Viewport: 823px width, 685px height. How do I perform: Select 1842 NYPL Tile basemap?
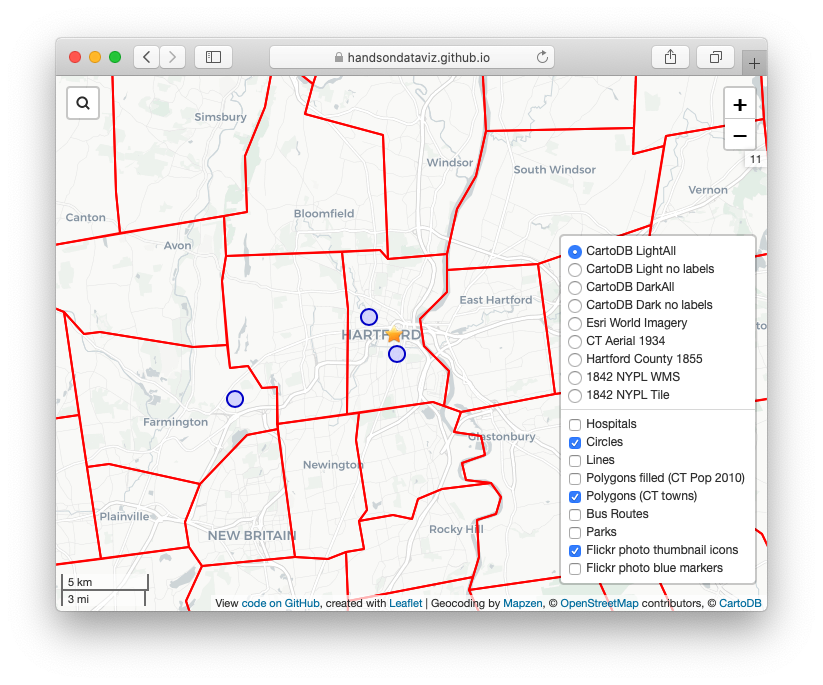click(x=575, y=395)
